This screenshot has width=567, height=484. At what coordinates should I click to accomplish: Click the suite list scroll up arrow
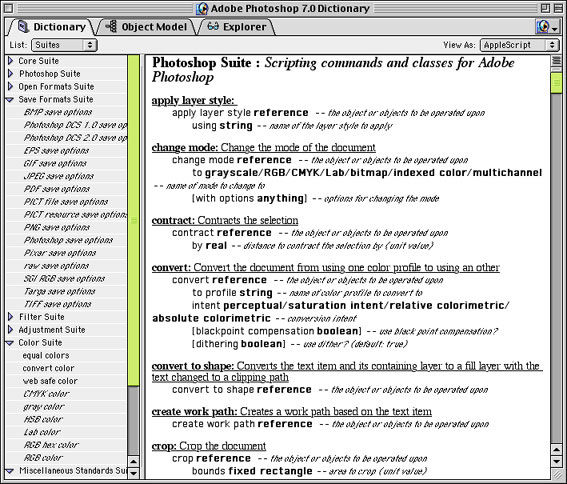(133, 462)
